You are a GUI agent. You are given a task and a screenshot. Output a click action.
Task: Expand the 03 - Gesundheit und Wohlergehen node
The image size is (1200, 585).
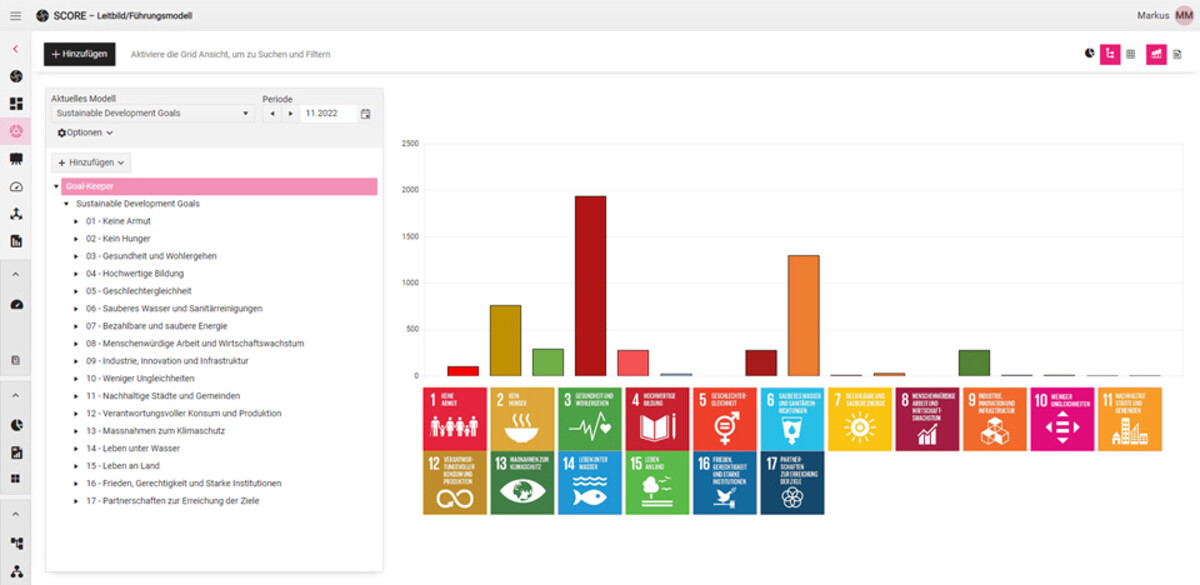tap(76, 256)
